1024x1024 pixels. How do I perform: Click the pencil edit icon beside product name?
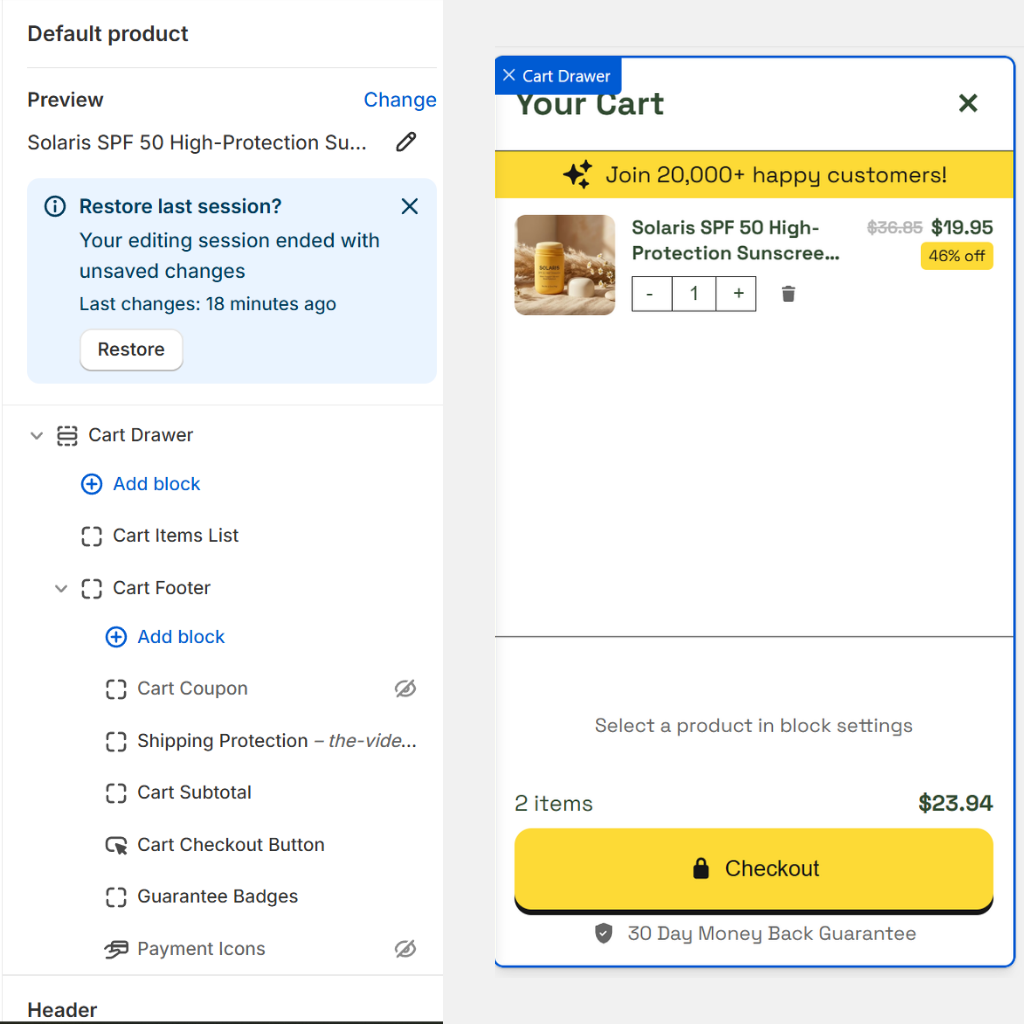tap(405, 143)
